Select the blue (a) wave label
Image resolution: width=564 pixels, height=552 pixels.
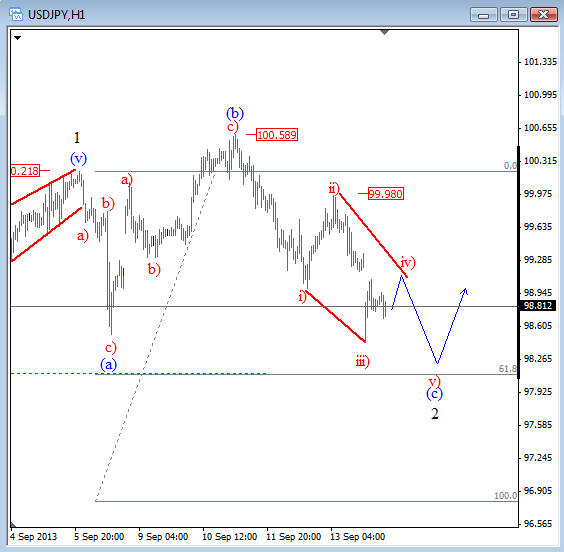pyautogui.click(x=109, y=365)
